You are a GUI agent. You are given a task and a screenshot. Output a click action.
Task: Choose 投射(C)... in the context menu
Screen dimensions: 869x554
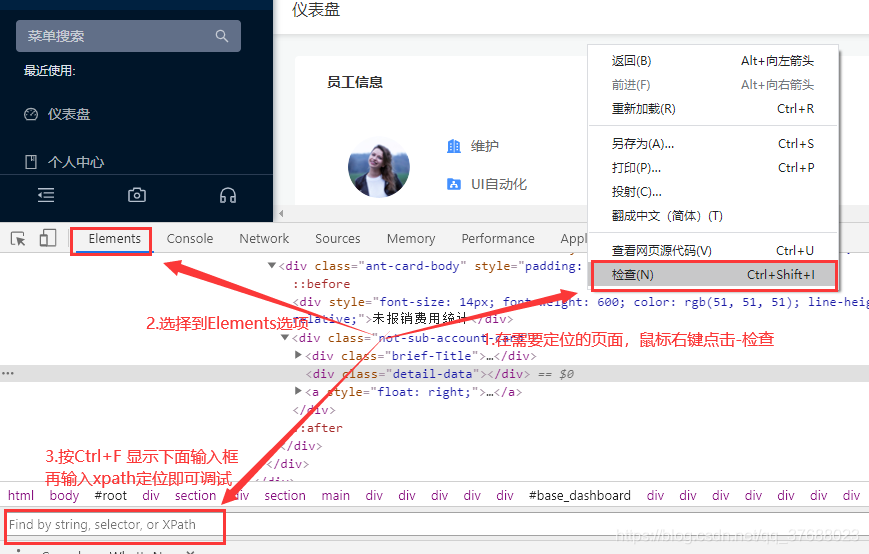click(x=713, y=192)
